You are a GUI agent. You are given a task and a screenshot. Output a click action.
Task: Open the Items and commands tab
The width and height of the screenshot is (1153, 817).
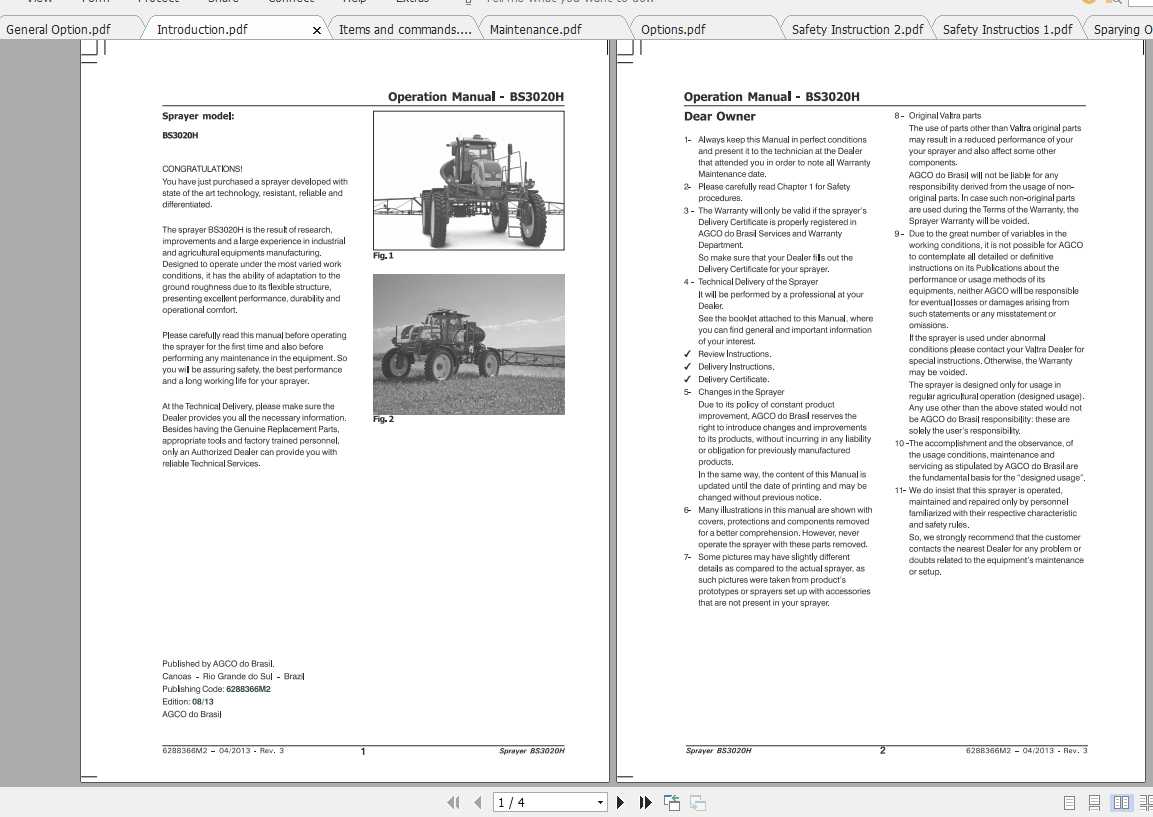[x=405, y=29]
